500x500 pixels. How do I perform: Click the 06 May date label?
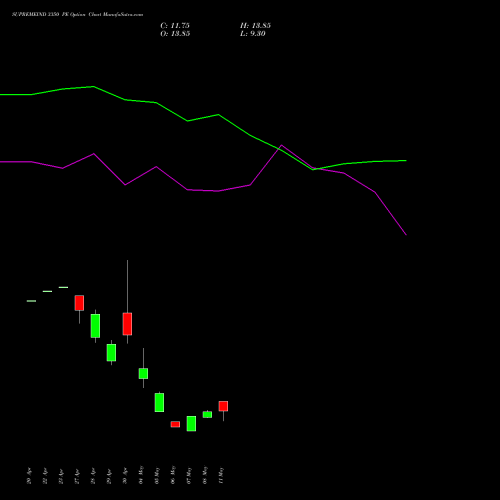pyautogui.click(x=173, y=475)
